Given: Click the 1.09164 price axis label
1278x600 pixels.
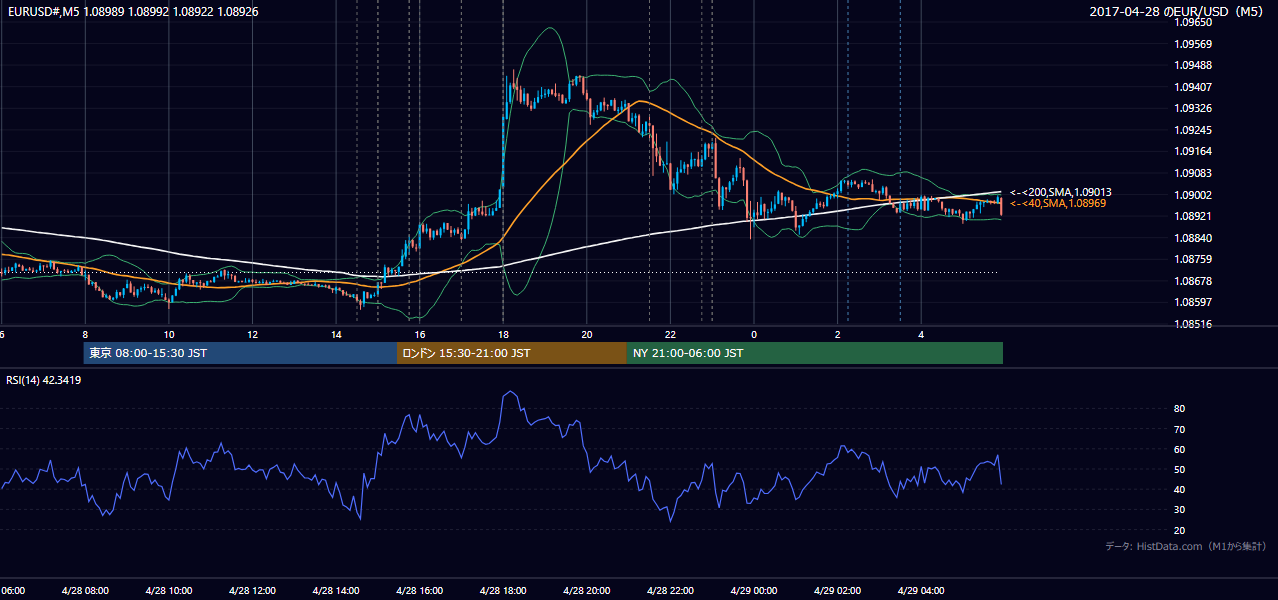Looking at the screenshot, I should [x=1194, y=152].
